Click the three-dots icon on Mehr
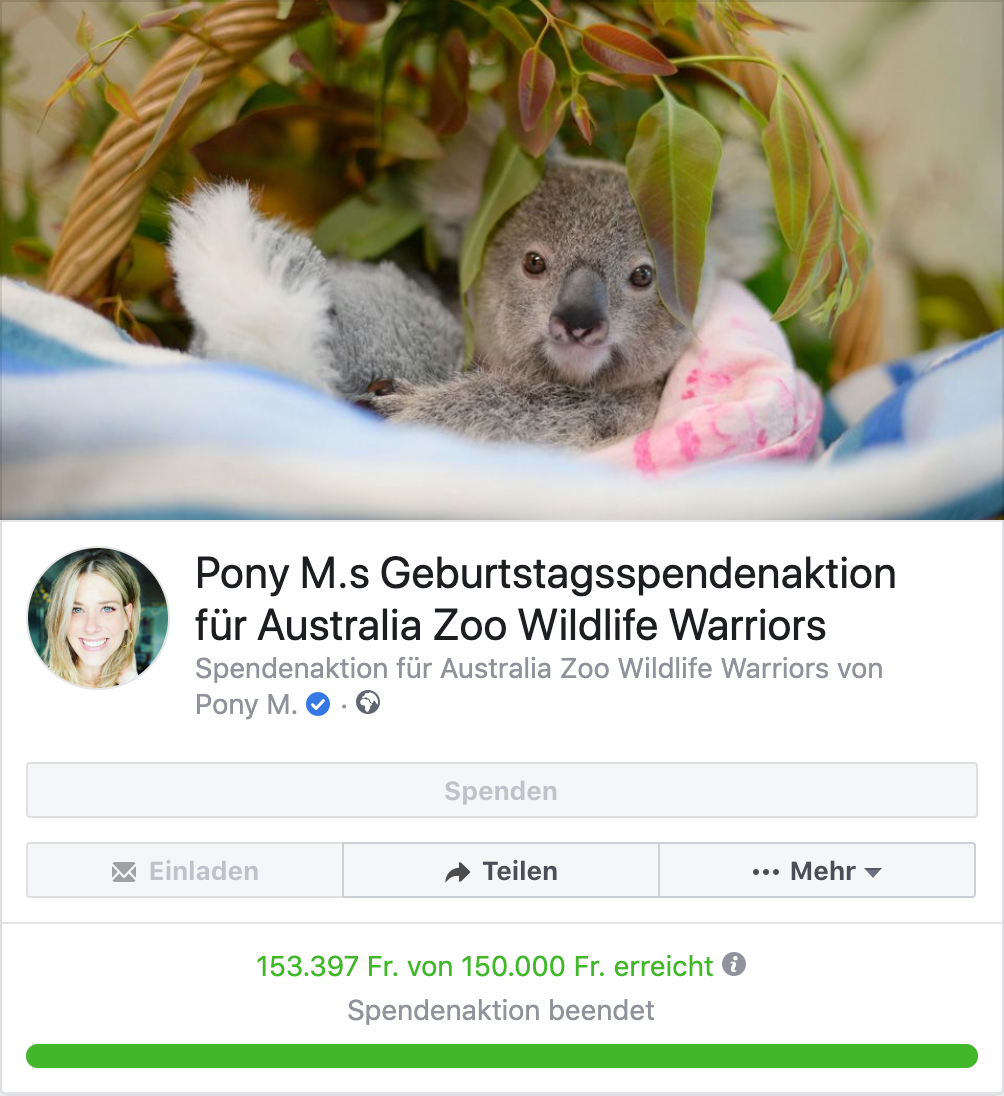Image resolution: width=1004 pixels, height=1096 pixels. [766, 872]
